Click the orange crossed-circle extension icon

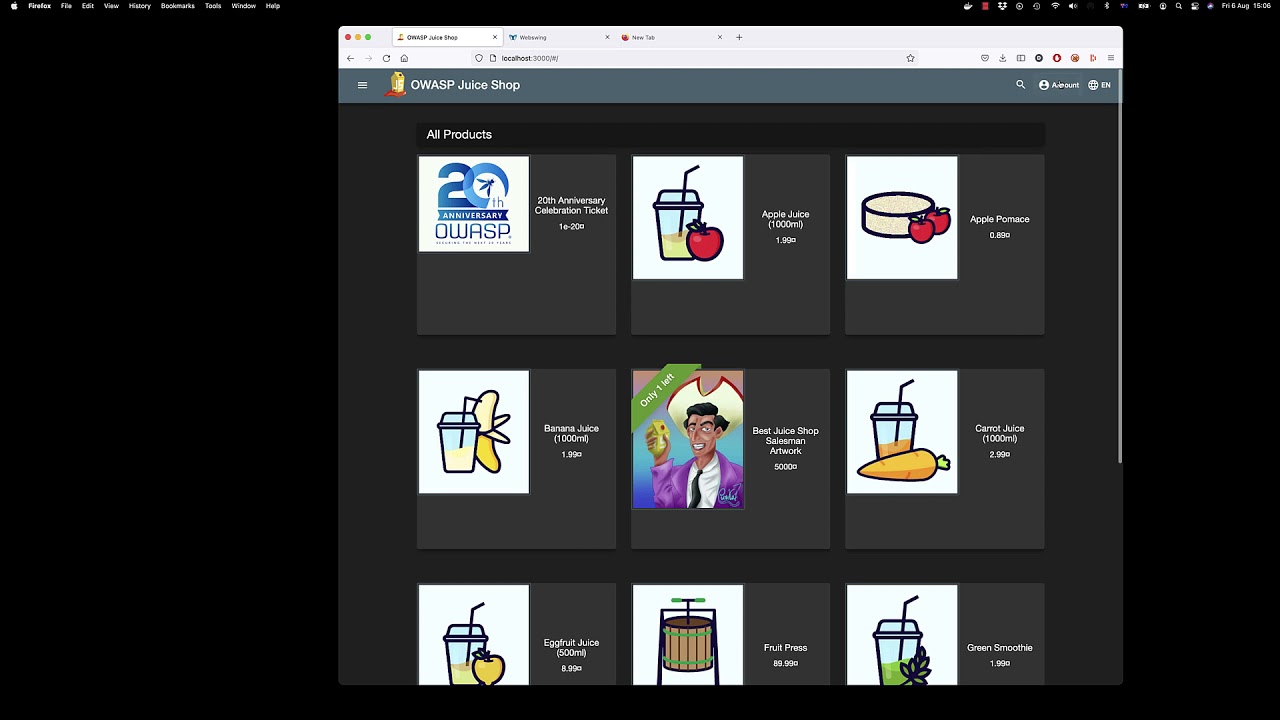[1075, 58]
